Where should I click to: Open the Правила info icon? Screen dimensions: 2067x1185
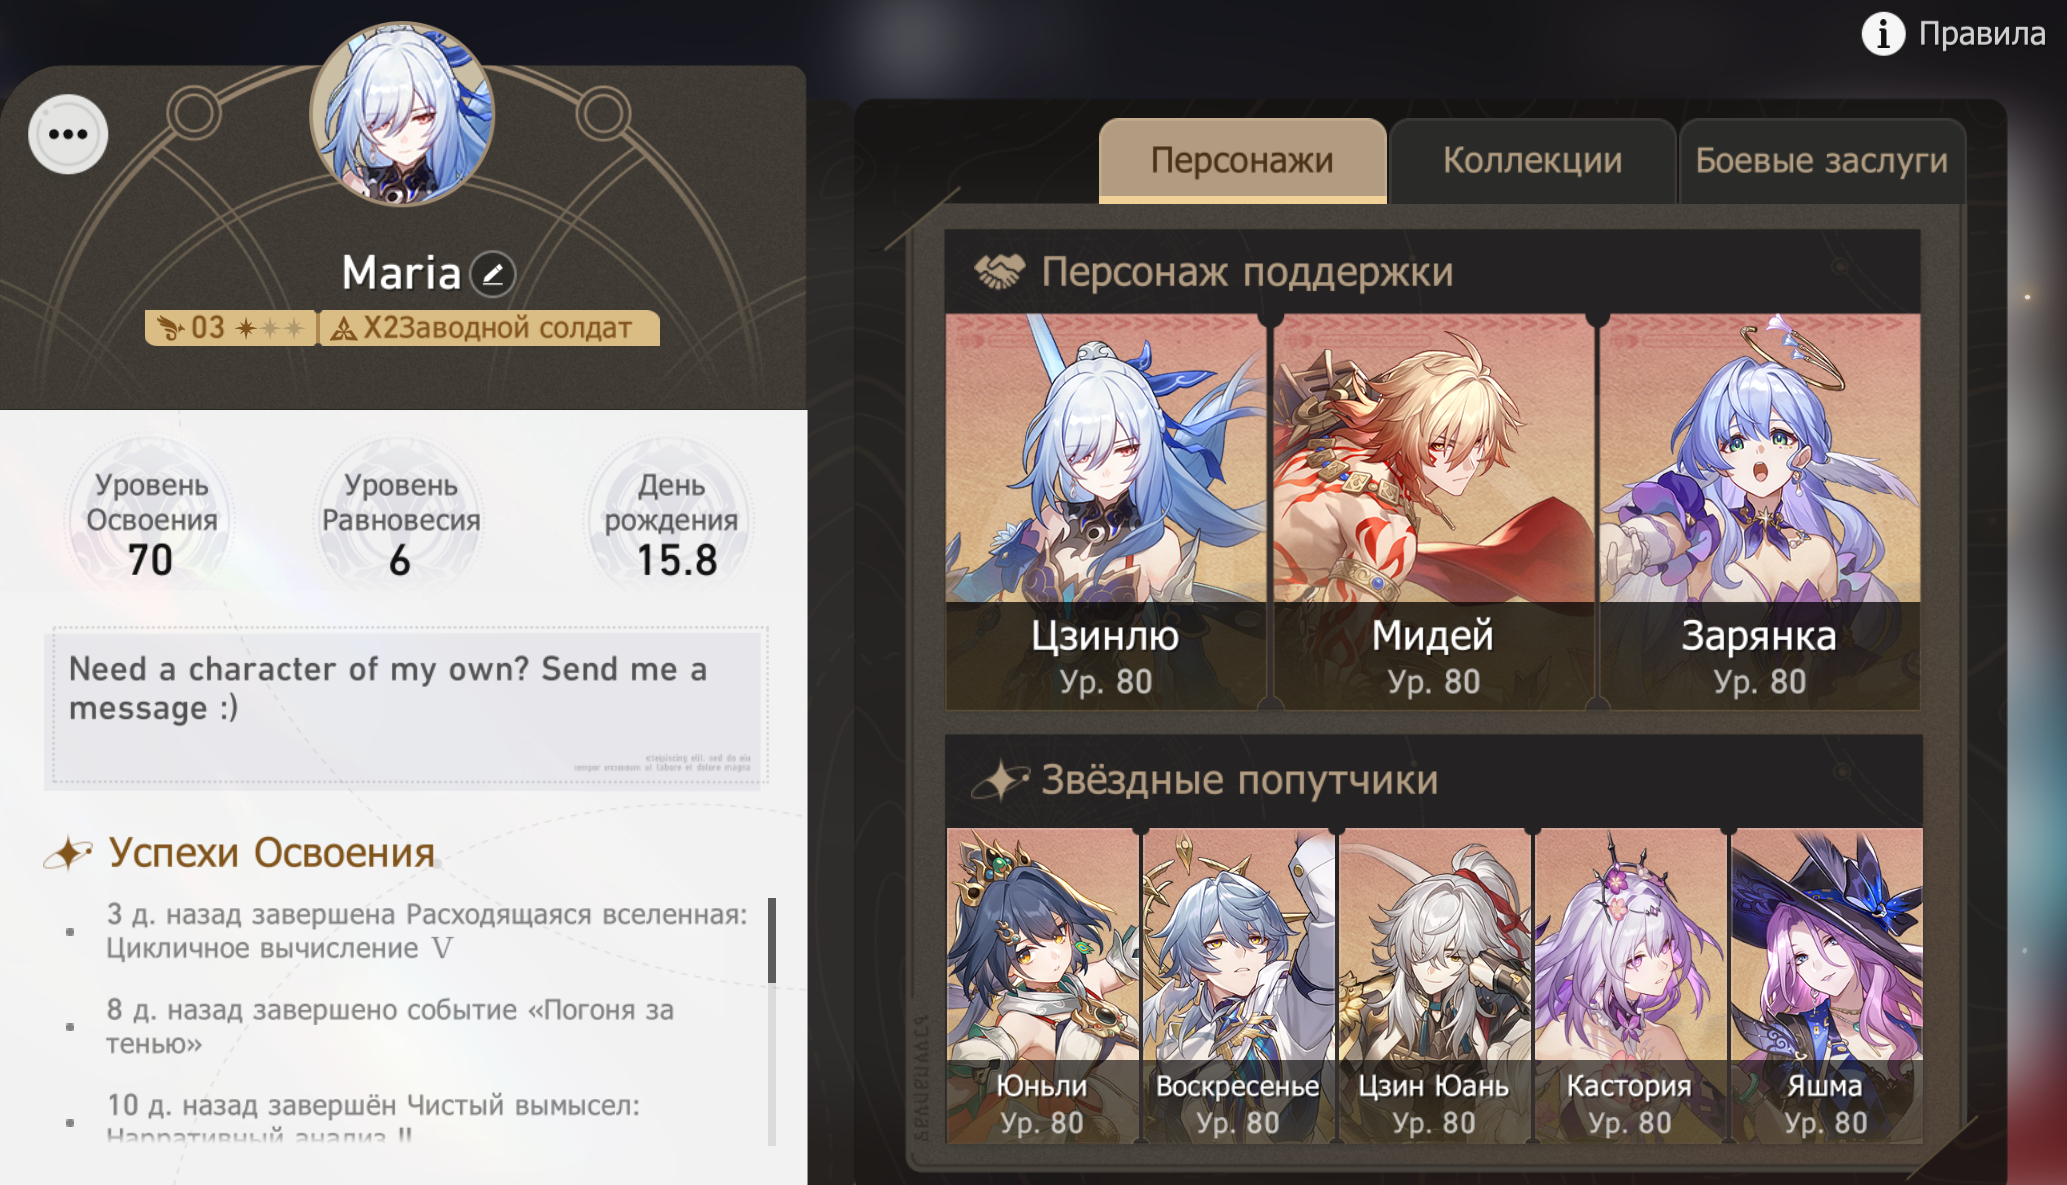pos(1883,34)
